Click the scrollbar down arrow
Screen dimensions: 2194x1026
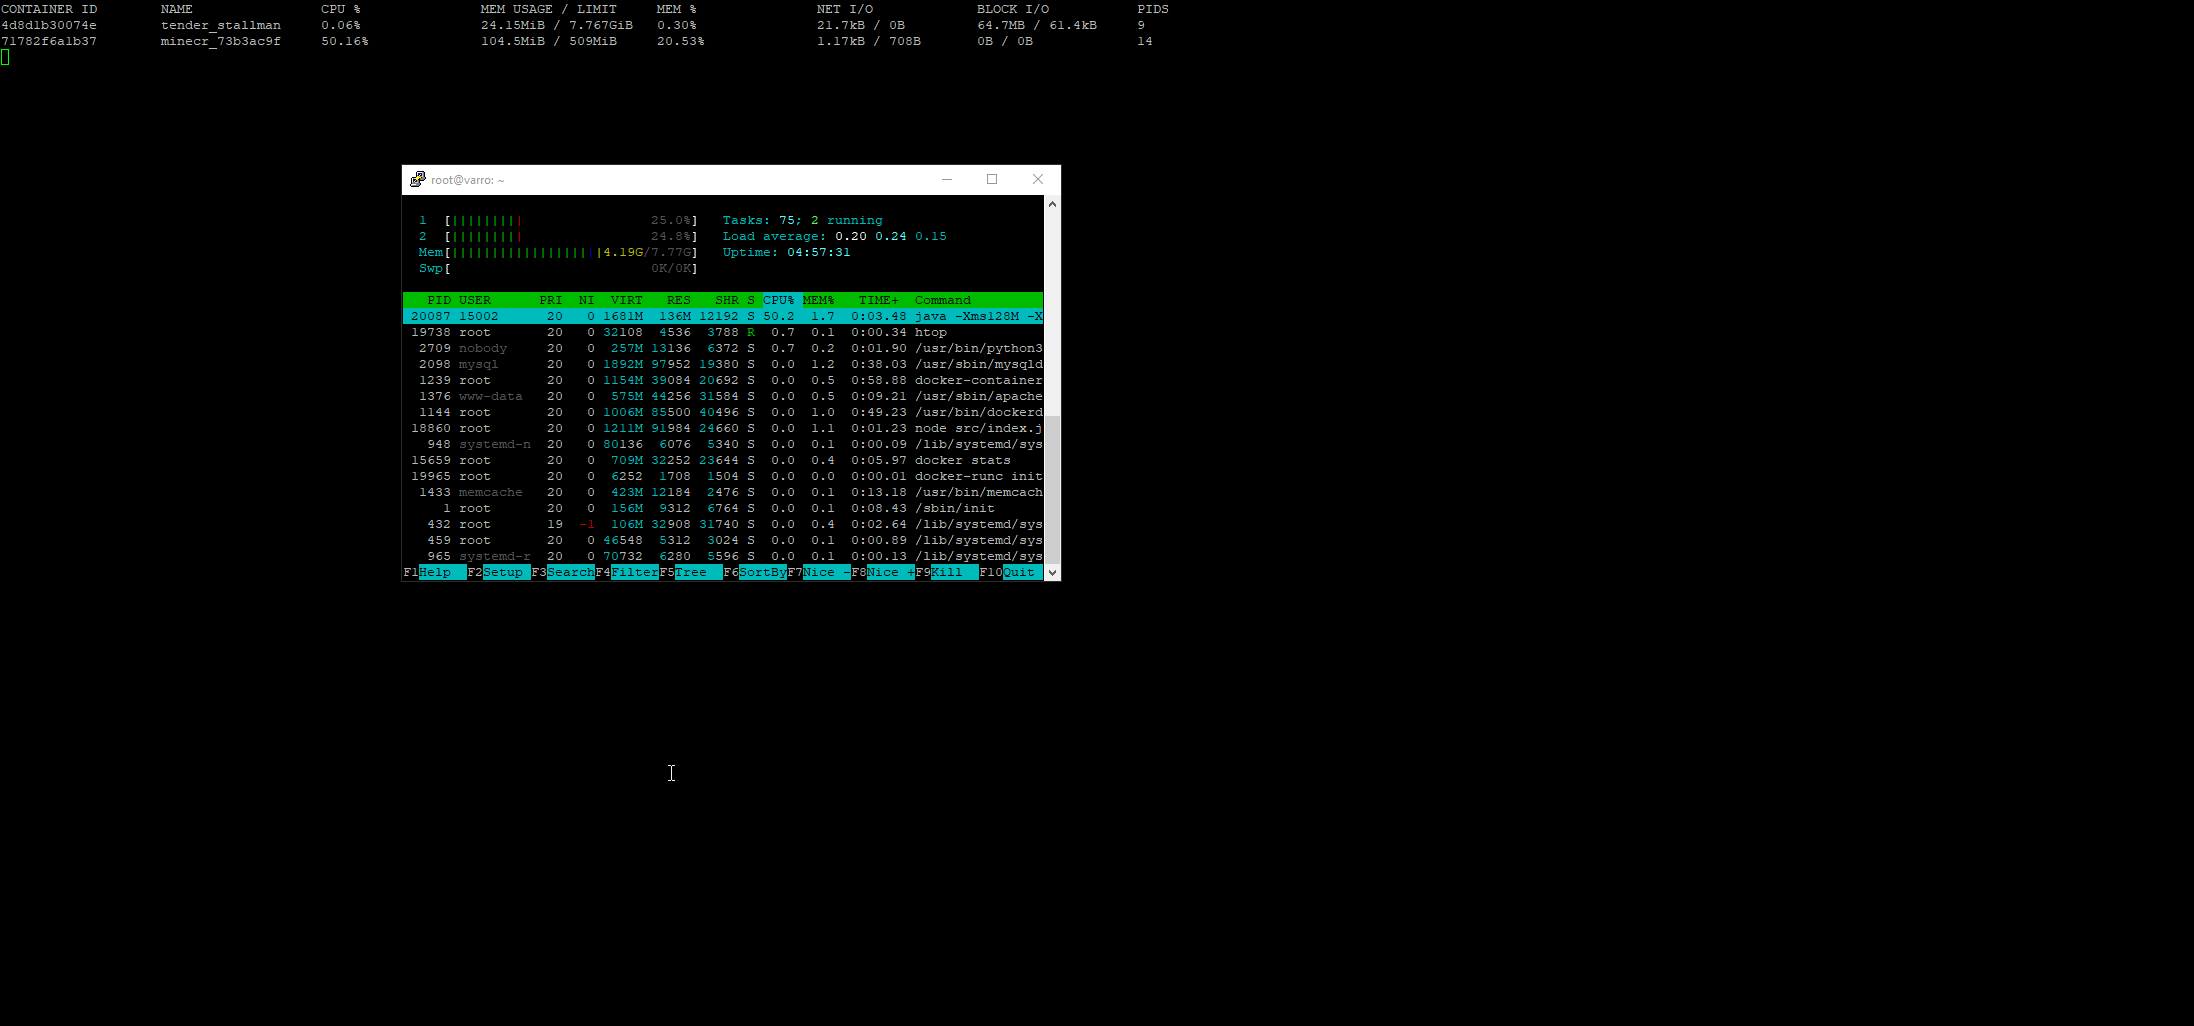(x=1052, y=573)
